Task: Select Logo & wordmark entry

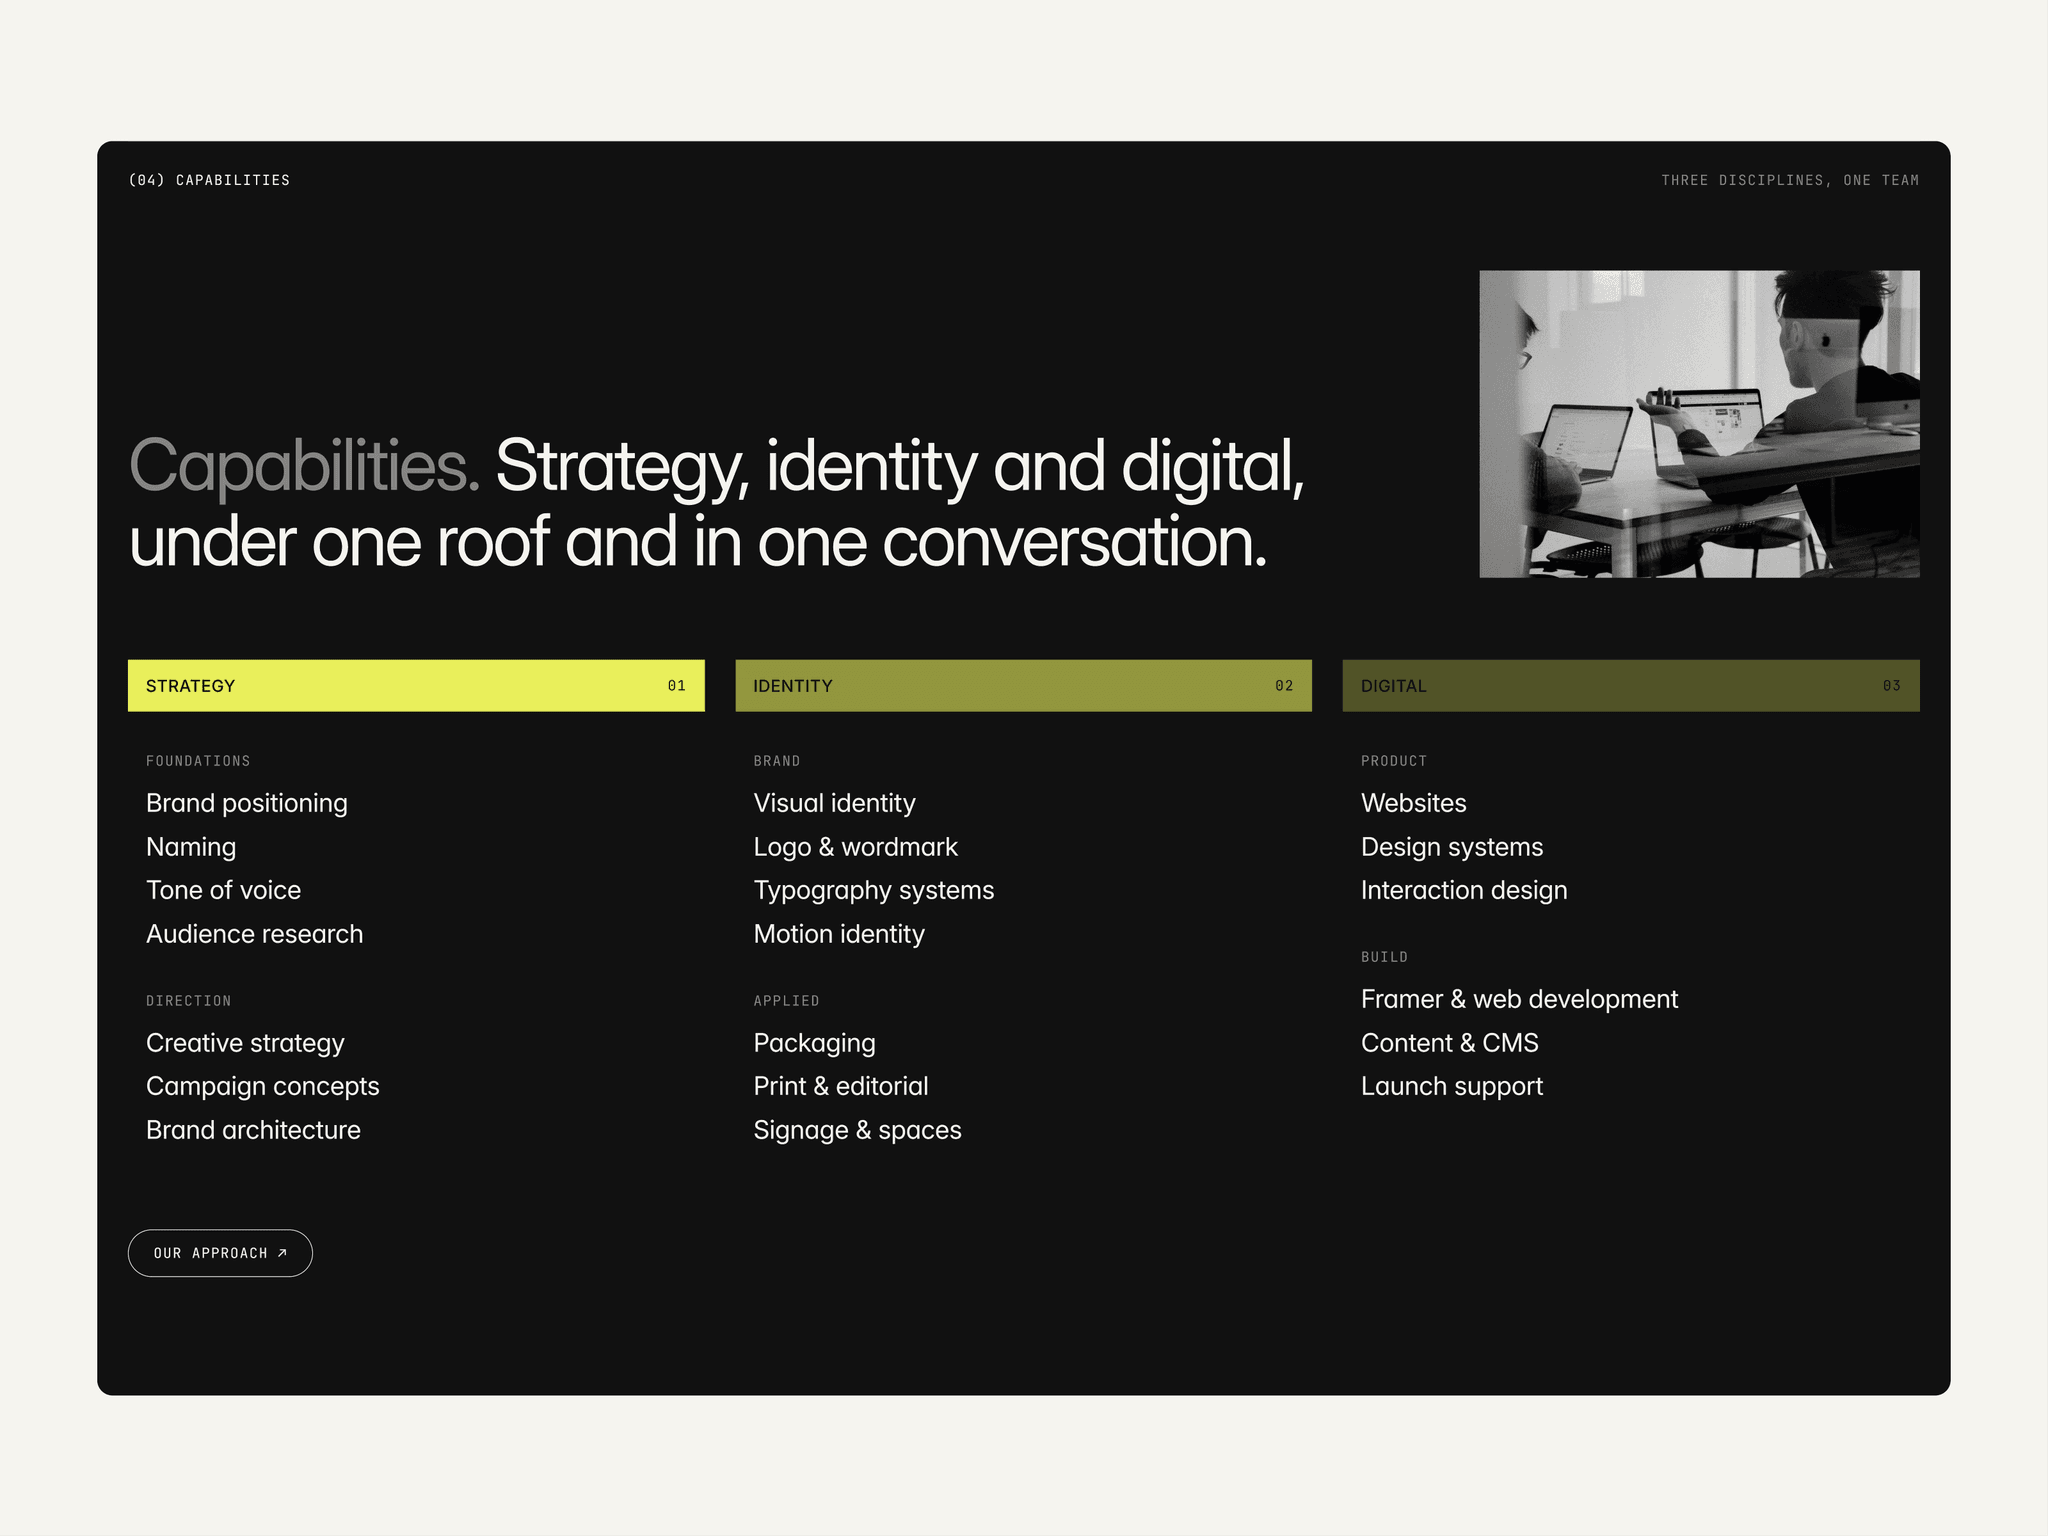Action: [855, 847]
